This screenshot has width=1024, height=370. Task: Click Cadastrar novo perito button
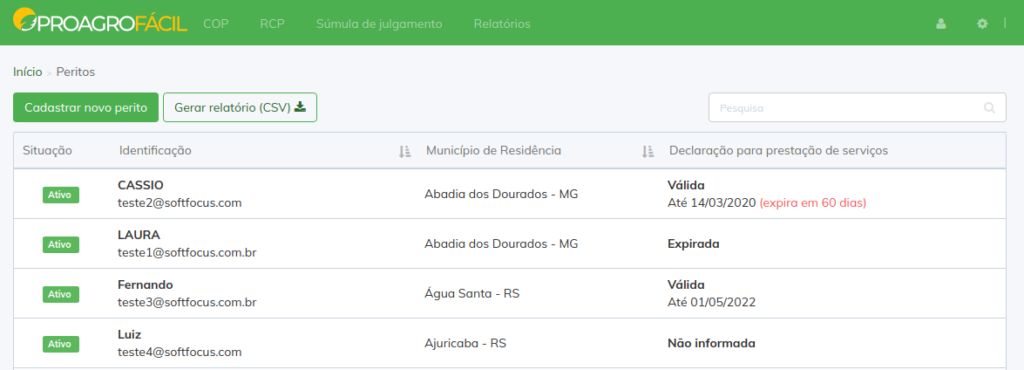(x=86, y=108)
